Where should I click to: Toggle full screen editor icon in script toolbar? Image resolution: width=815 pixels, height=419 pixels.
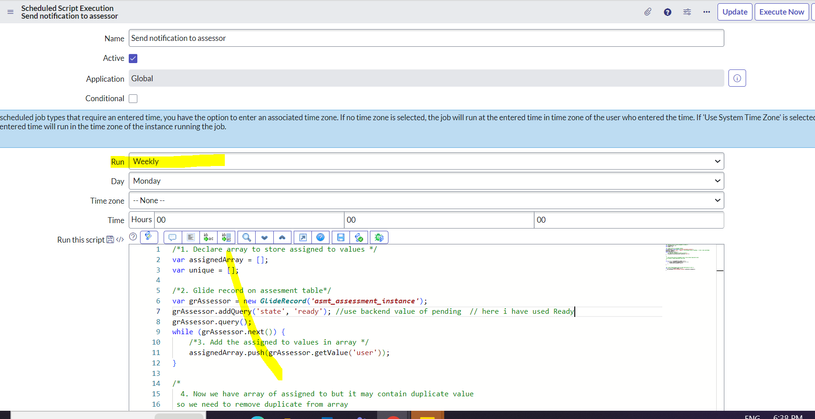[x=303, y=237]
